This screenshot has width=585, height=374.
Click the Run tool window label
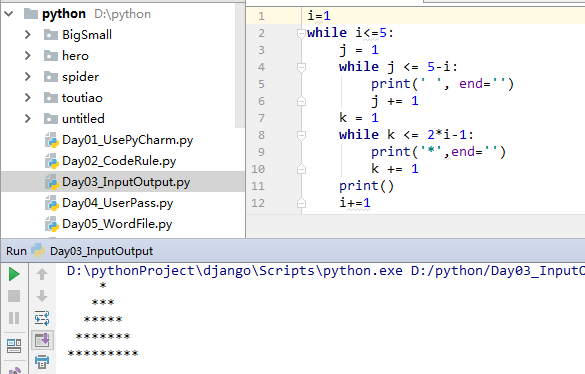coord(16,251)
